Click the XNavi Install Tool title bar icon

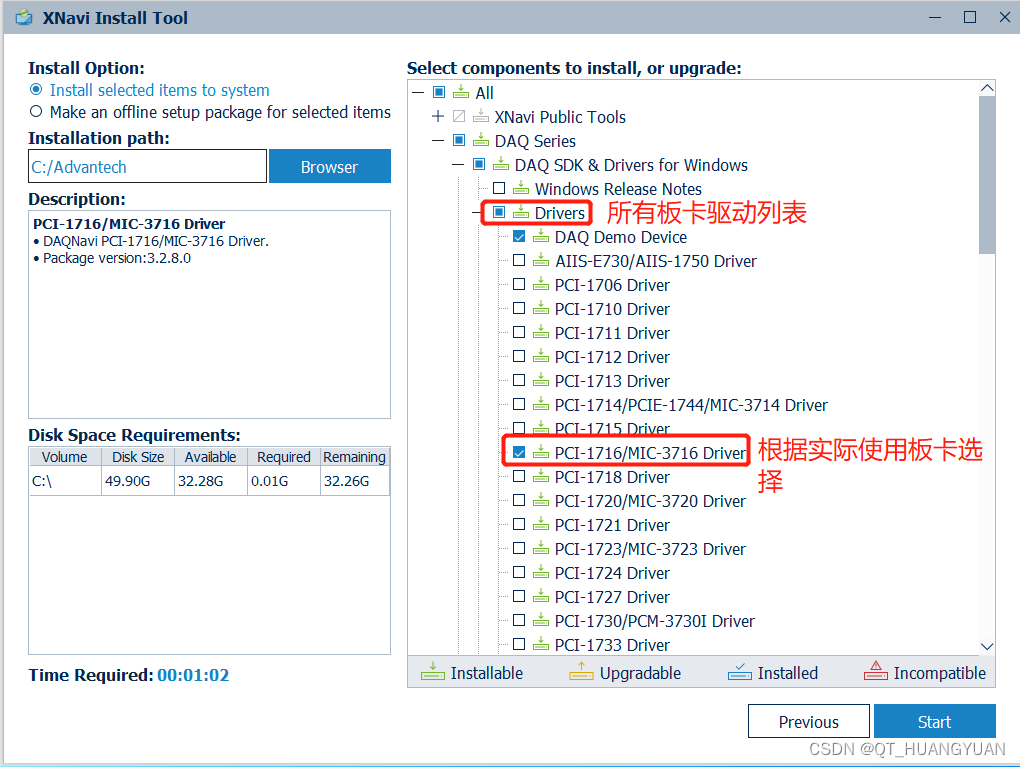24,18
